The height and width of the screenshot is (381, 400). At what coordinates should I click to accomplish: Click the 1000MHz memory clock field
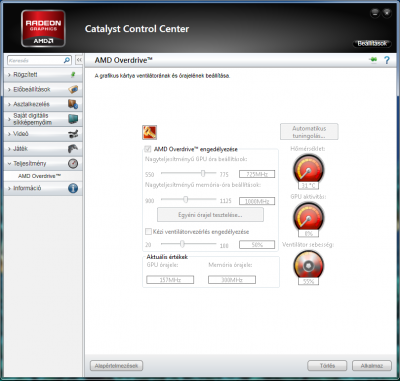[x=257, y=201]
